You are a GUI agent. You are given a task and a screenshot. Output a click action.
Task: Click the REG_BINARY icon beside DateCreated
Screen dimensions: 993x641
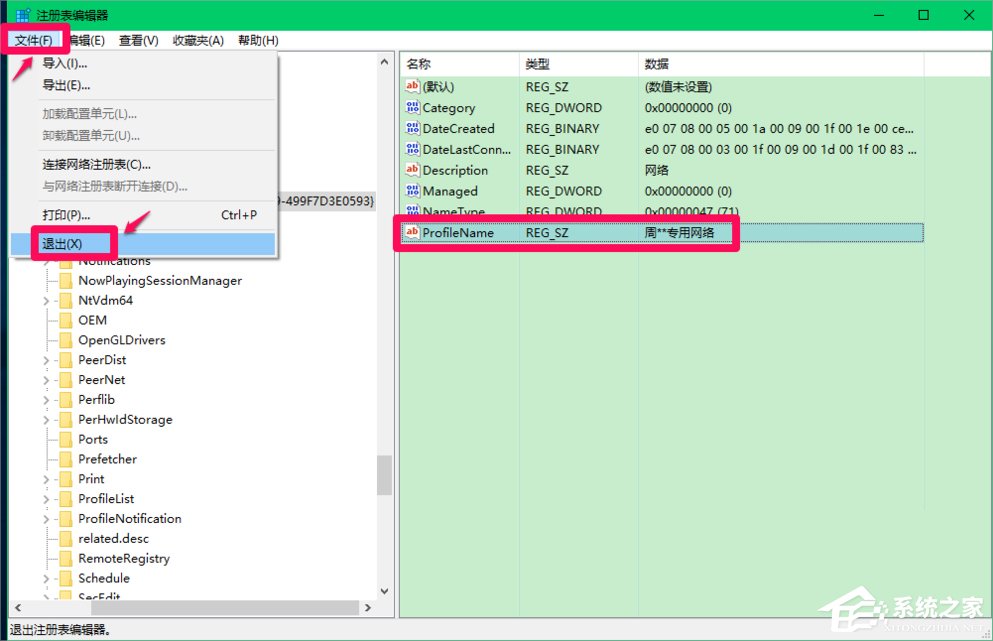(x=412, y=128)
